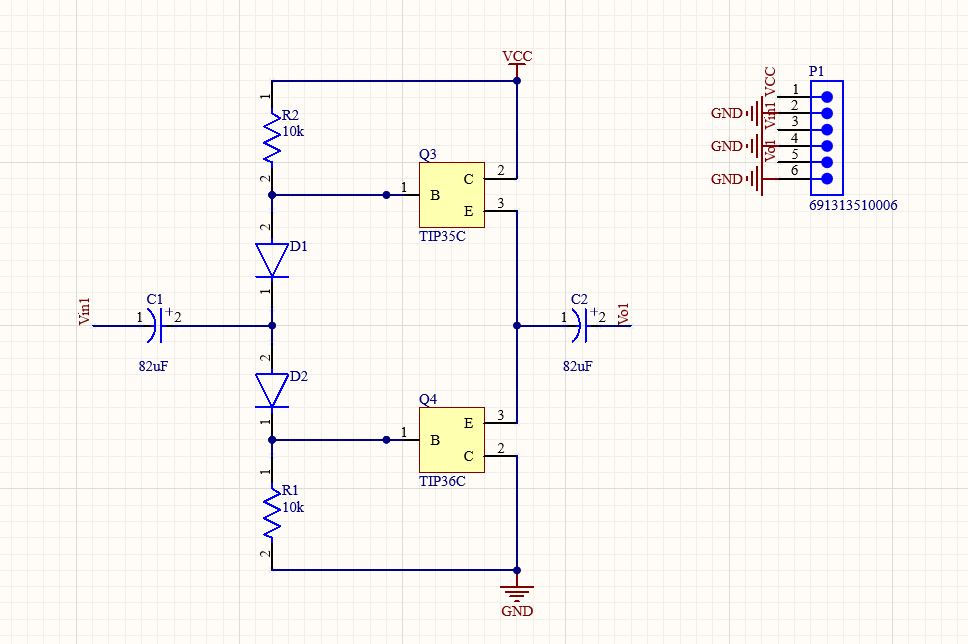This screenshot has width=968, height=644.
Task: Select the C1 capacitor symbol
Action: (x=154, y=325)
